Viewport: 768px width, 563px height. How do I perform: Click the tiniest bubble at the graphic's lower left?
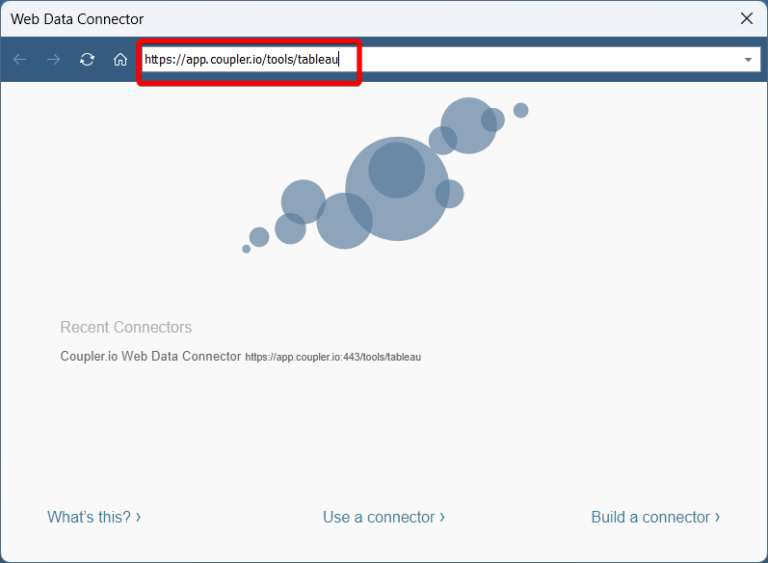pyautogui.click(x=246, y=249)
